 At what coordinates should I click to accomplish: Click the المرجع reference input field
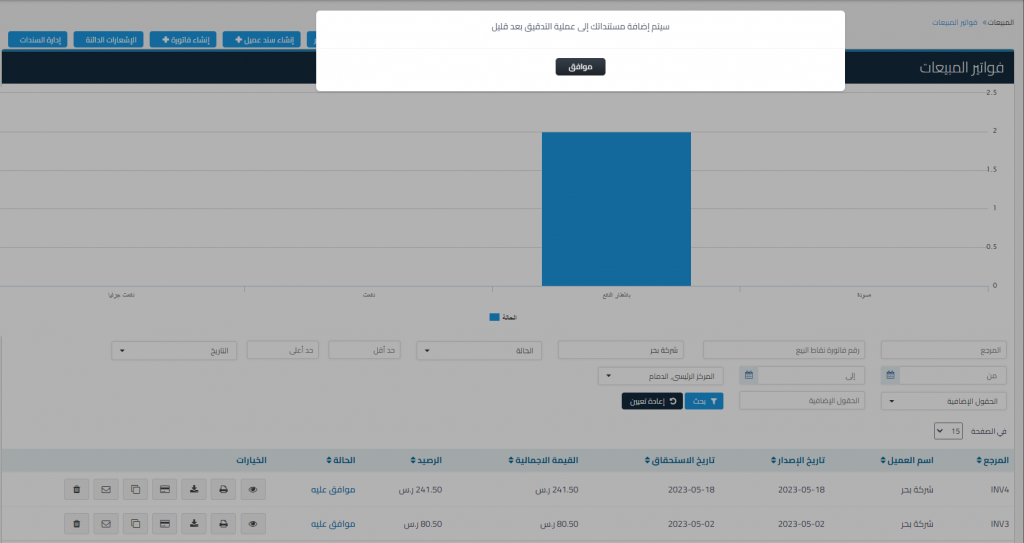click(943, 351)
